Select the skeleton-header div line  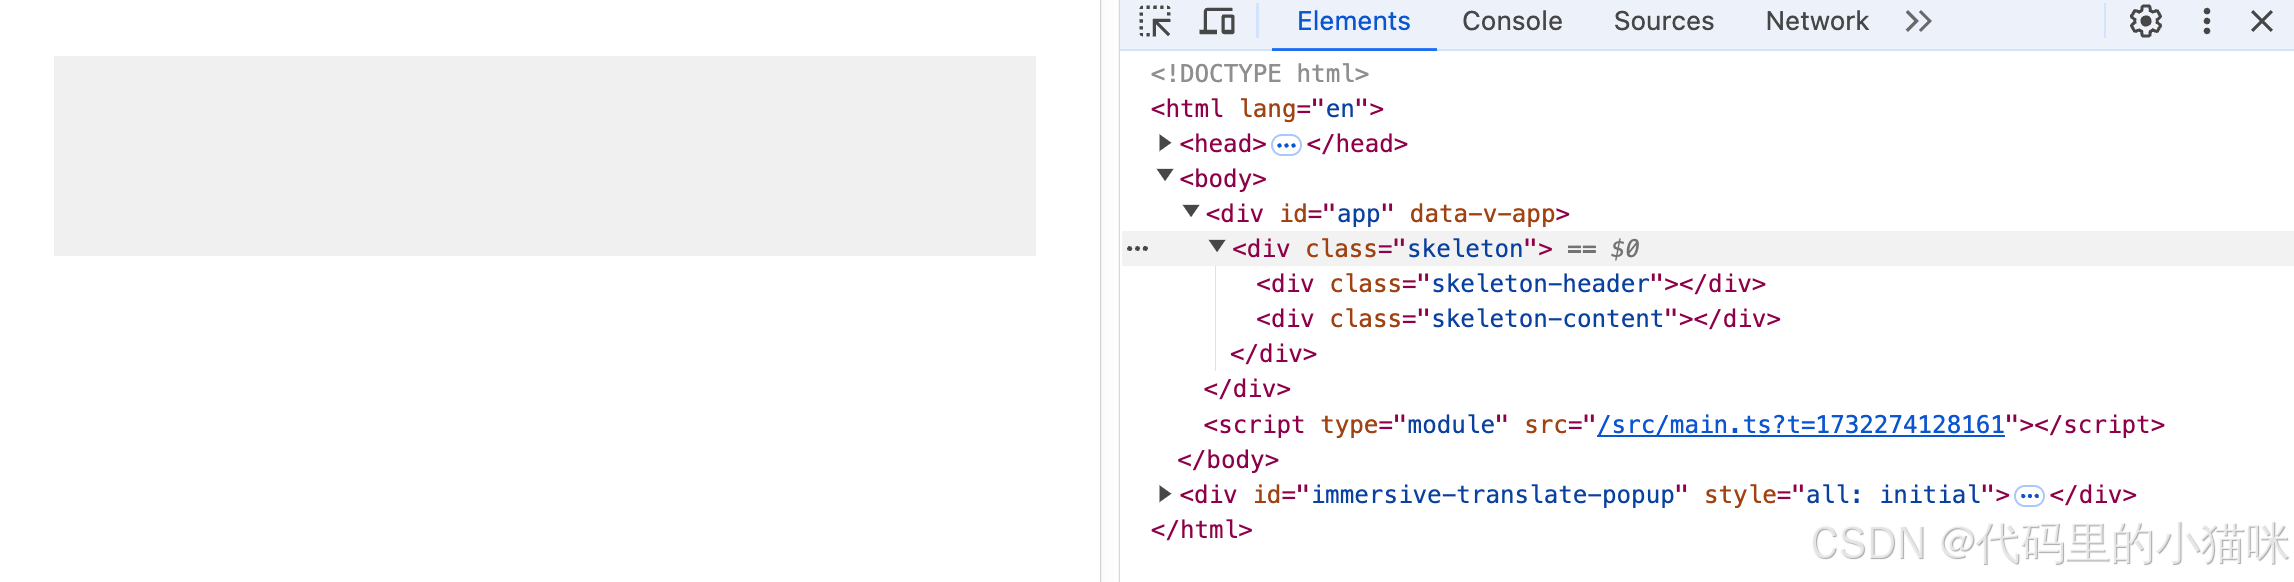coord(1511,284)
